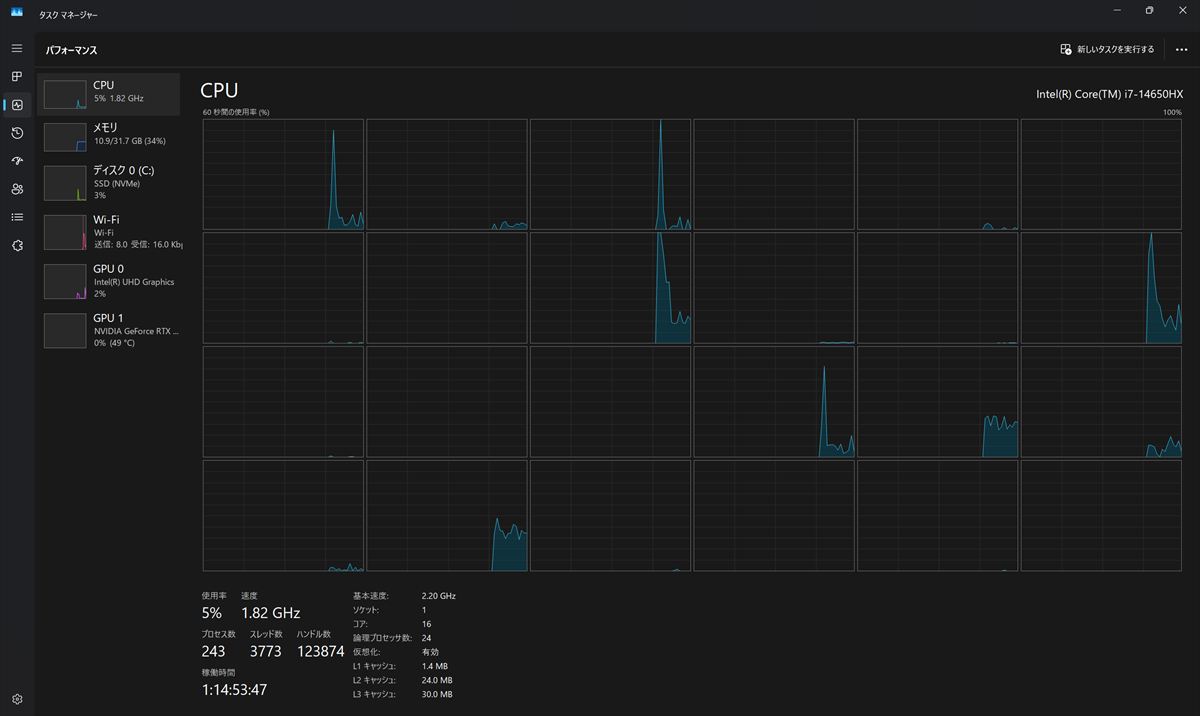This screenshot has width=1200, height=716.
Task: Switch to the Processes page icon
Action: (17, 76)
